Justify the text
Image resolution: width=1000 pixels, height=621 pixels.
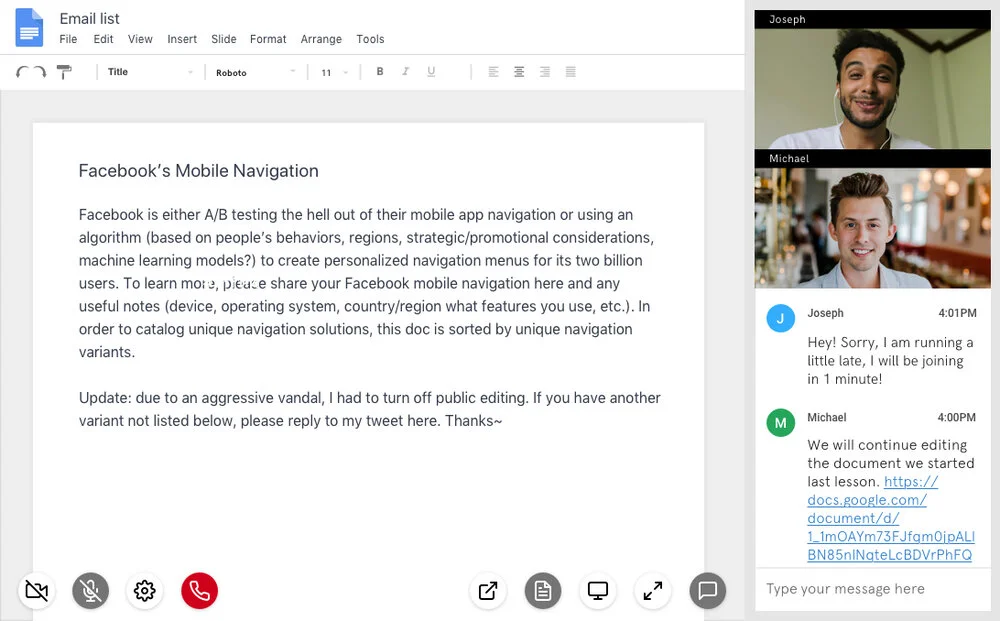tap(571, 72)
